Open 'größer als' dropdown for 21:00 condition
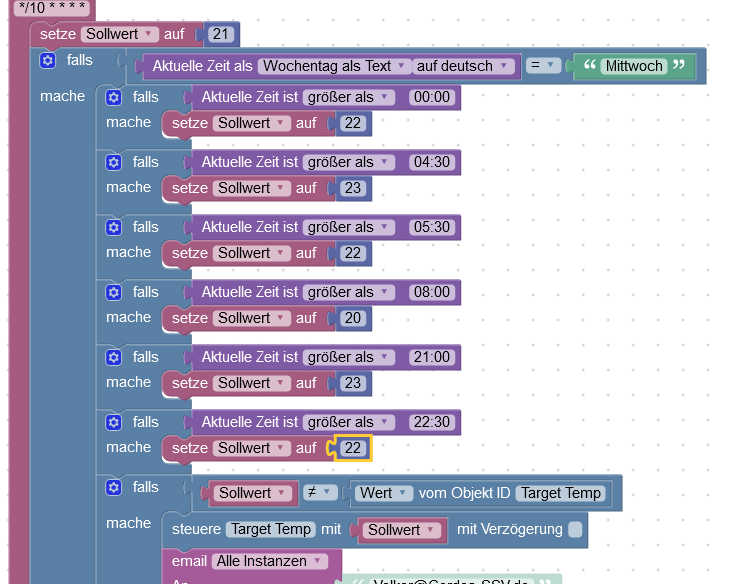This screenshot has width=729, height=584. click(x=348, y=357)
